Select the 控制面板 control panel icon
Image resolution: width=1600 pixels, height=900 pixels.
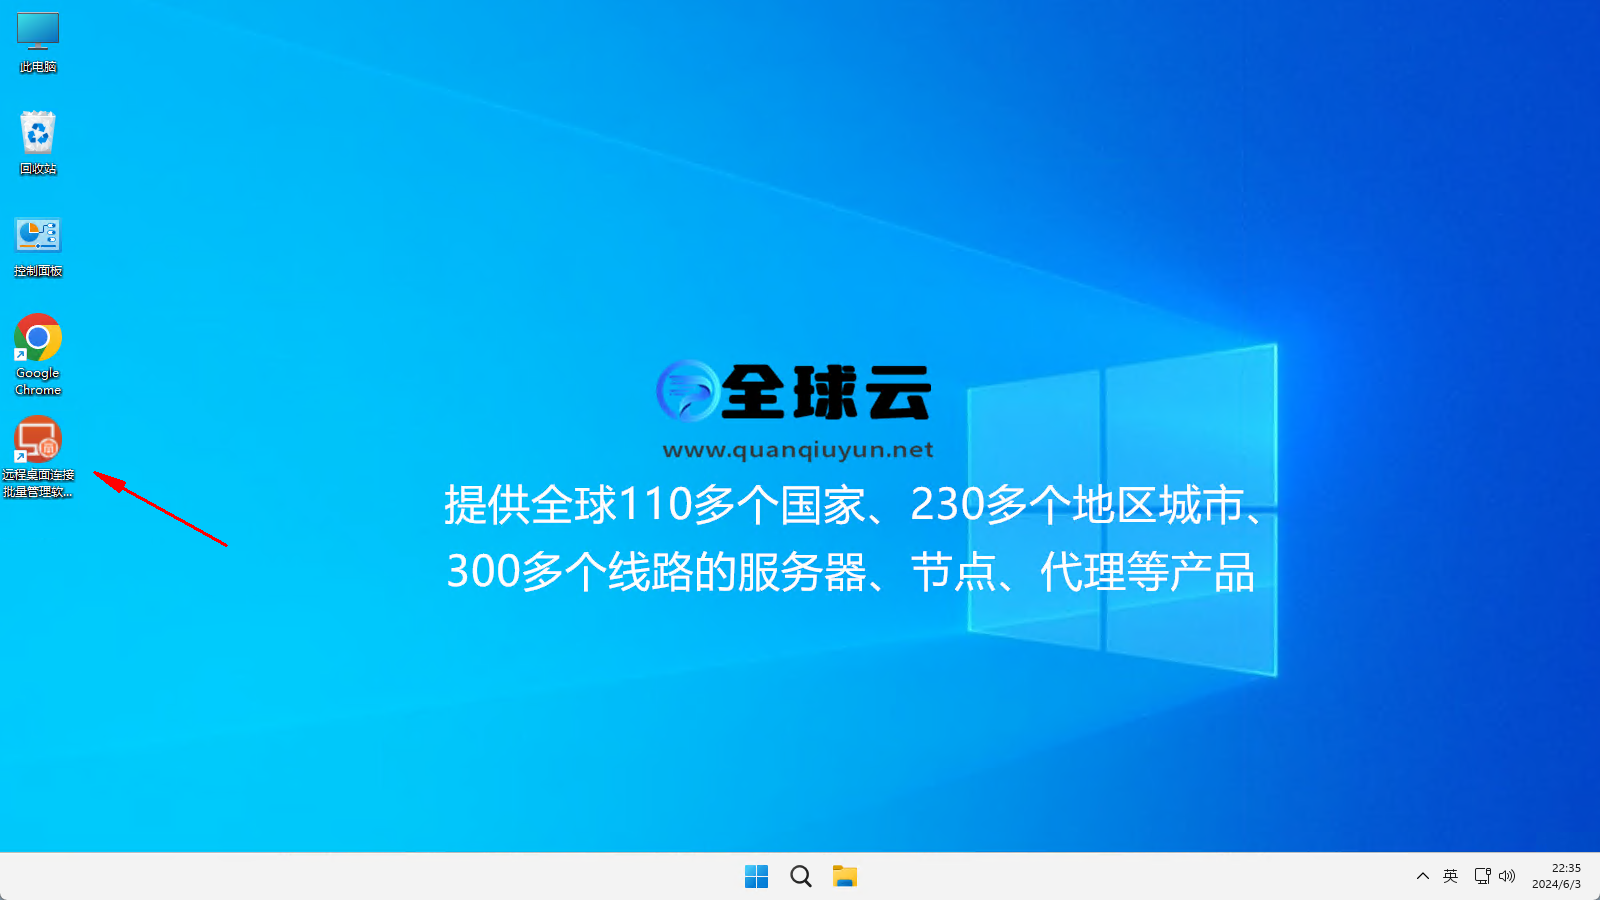coord(38,247)
